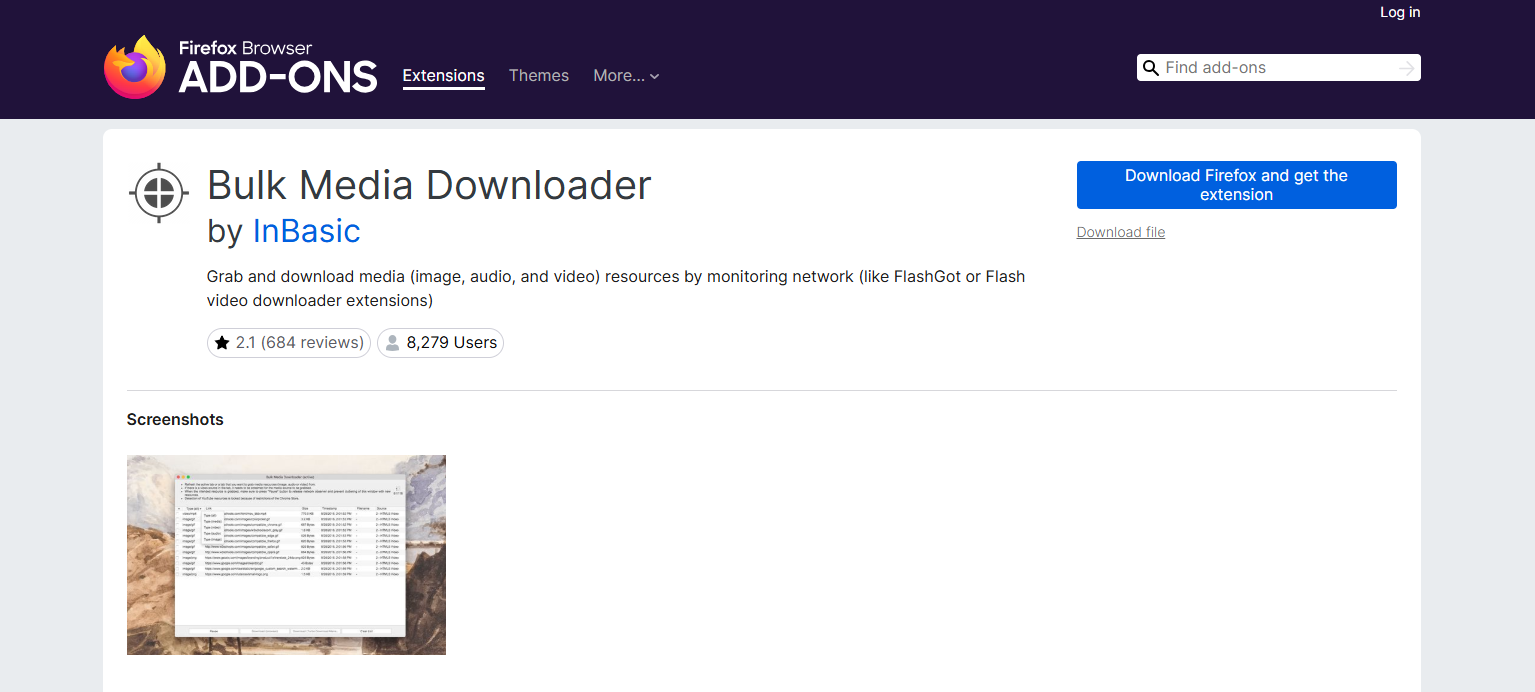Open the 2.1 (684 reviews) rating link
This screenshot has width=1535, height=692.
[x=289, y=343]
